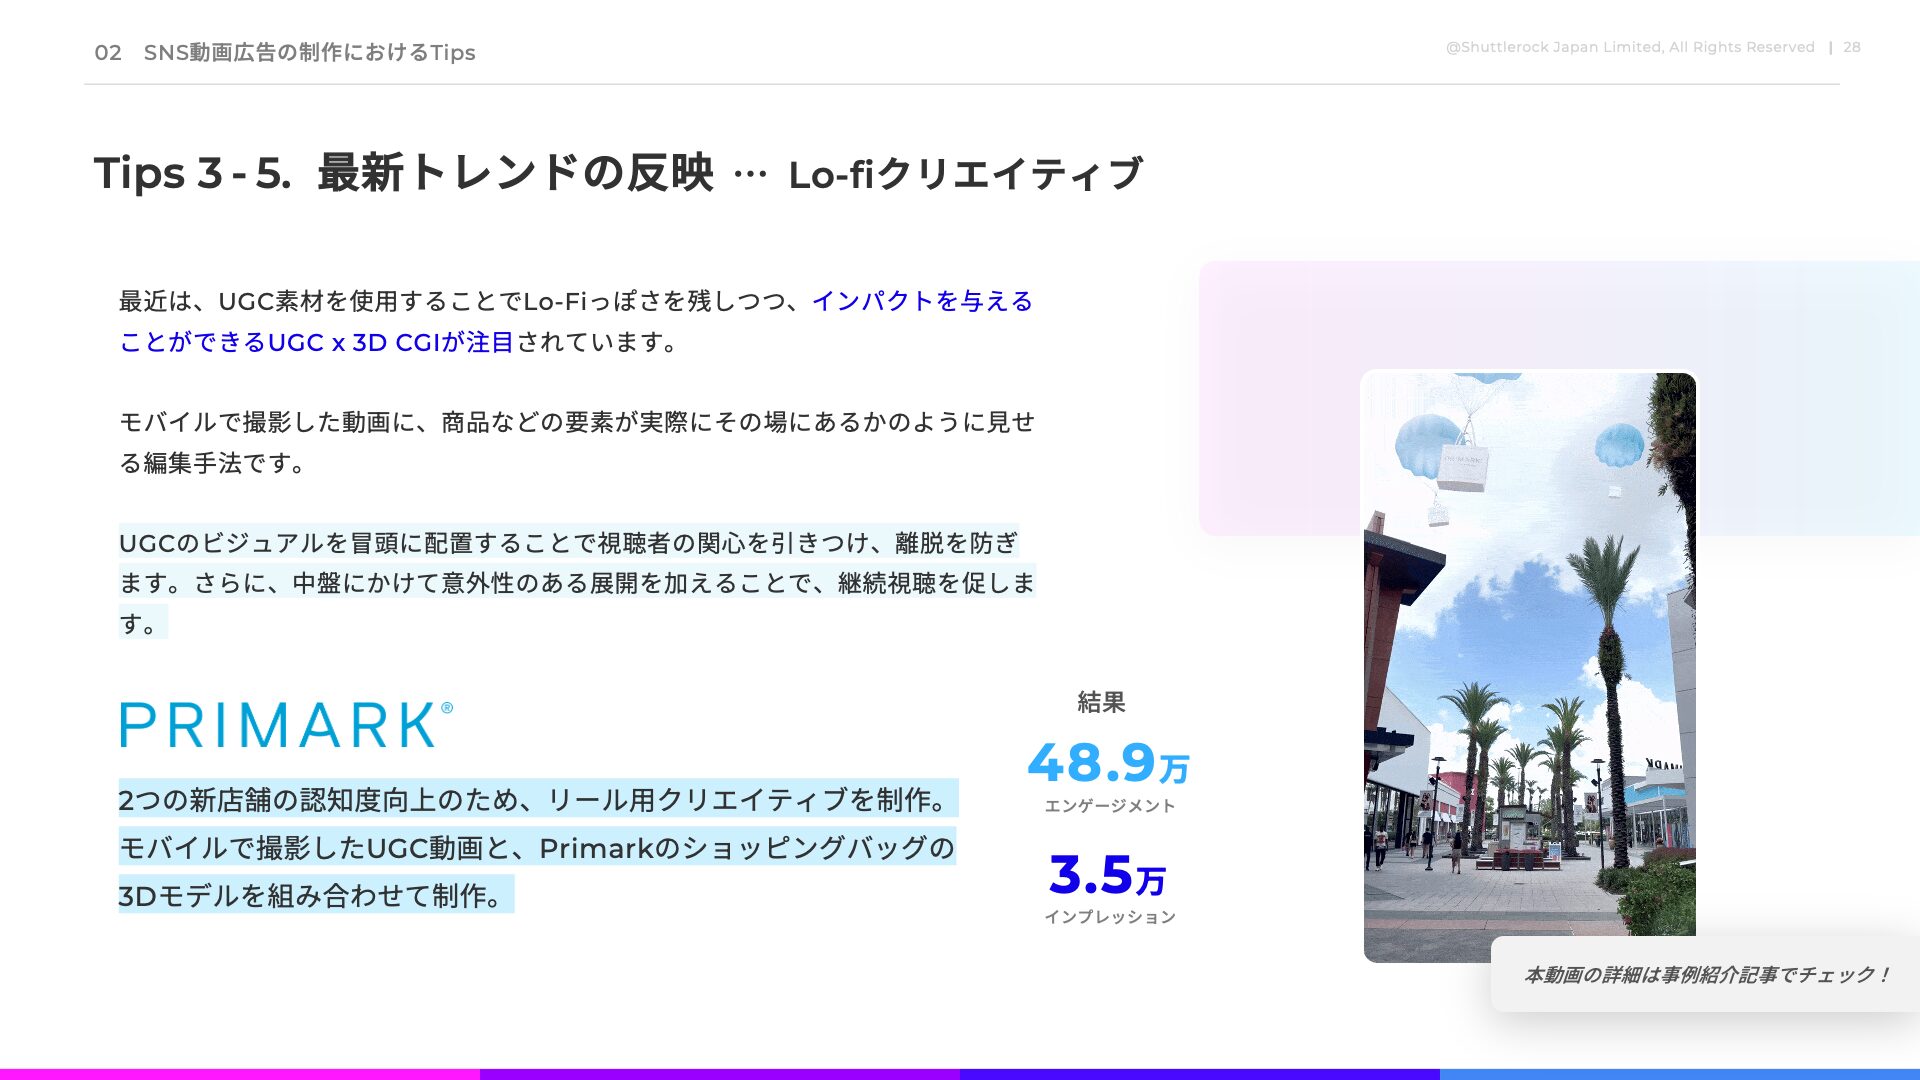Click the text '最近は、UGC素材を使用することで'

pyautogui.click(x=320, y=301)
